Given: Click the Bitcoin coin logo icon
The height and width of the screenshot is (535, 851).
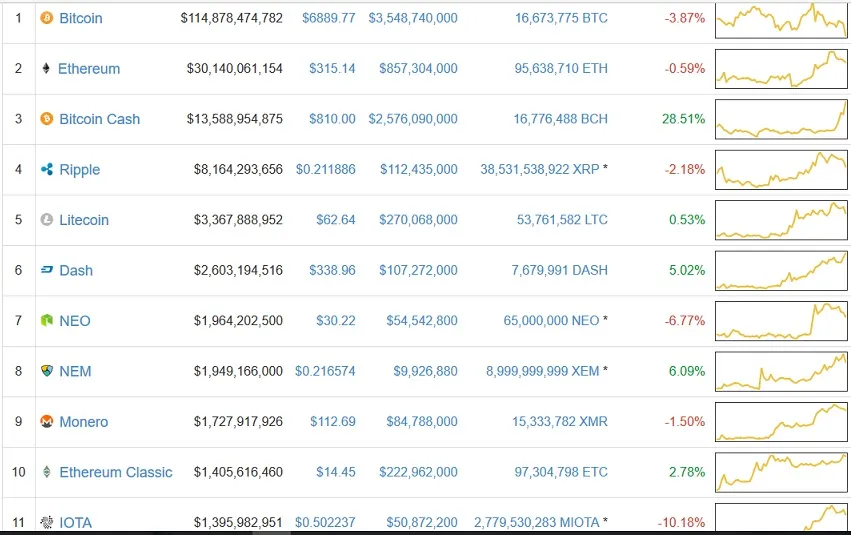Looking at the screenshot, I should tap(47, 18).
